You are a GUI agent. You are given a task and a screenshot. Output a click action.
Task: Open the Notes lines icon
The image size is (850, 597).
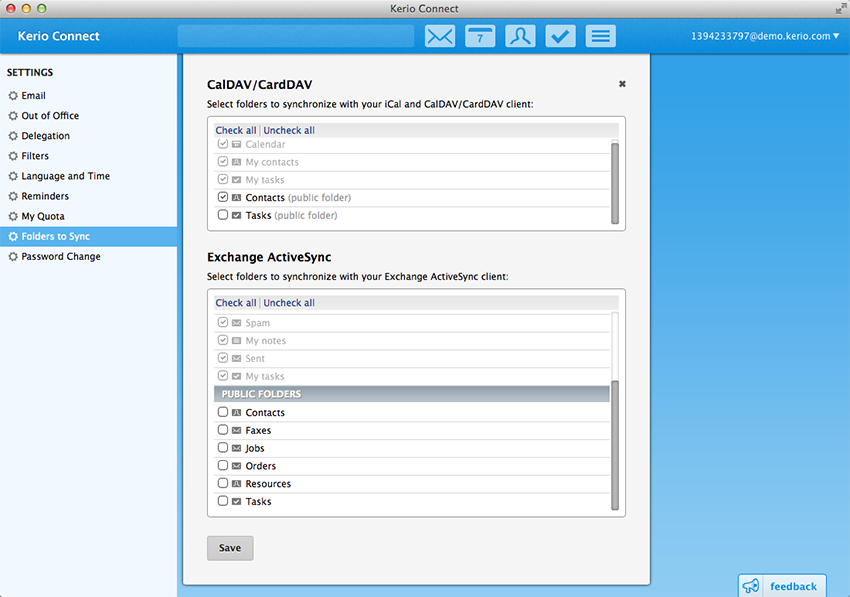(x=600, y=36)
